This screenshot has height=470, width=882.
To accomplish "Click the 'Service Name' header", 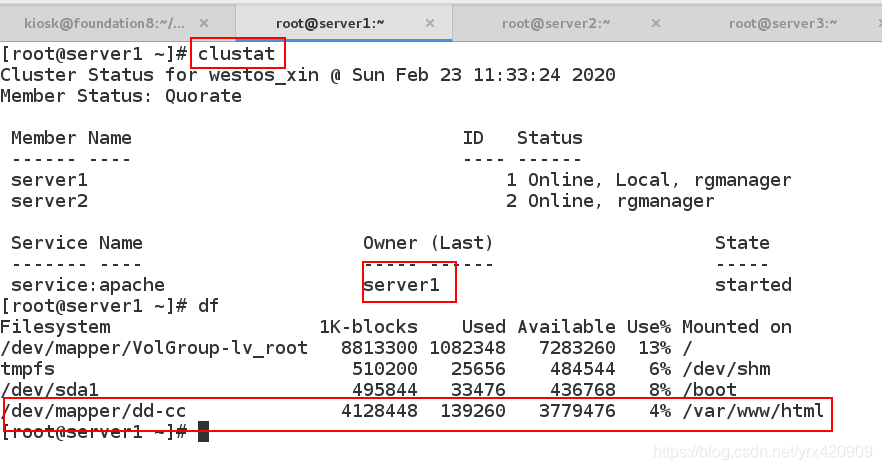I will [x=77, y=243].
